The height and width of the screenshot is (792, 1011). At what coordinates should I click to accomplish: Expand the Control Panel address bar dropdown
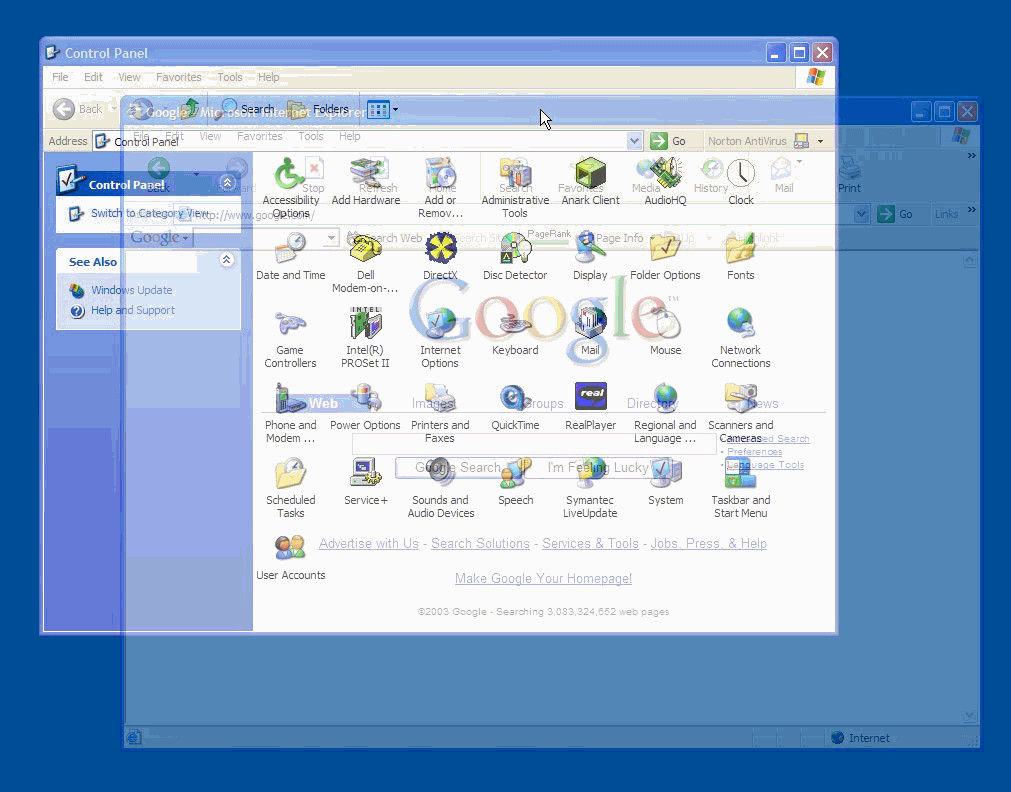(634, 141)
